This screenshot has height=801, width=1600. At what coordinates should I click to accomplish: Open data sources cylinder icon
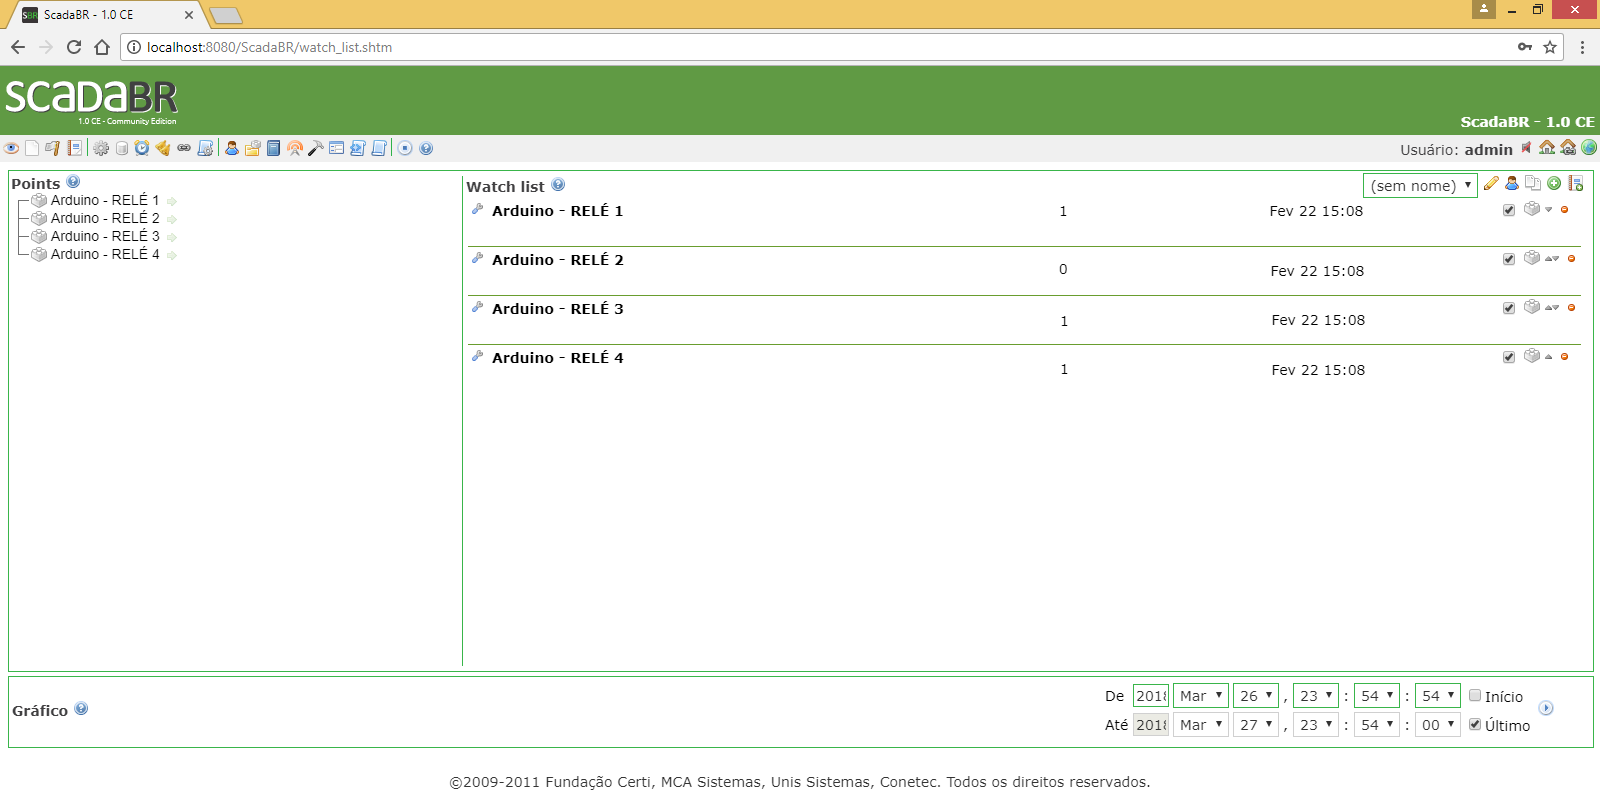click(122, 148)
